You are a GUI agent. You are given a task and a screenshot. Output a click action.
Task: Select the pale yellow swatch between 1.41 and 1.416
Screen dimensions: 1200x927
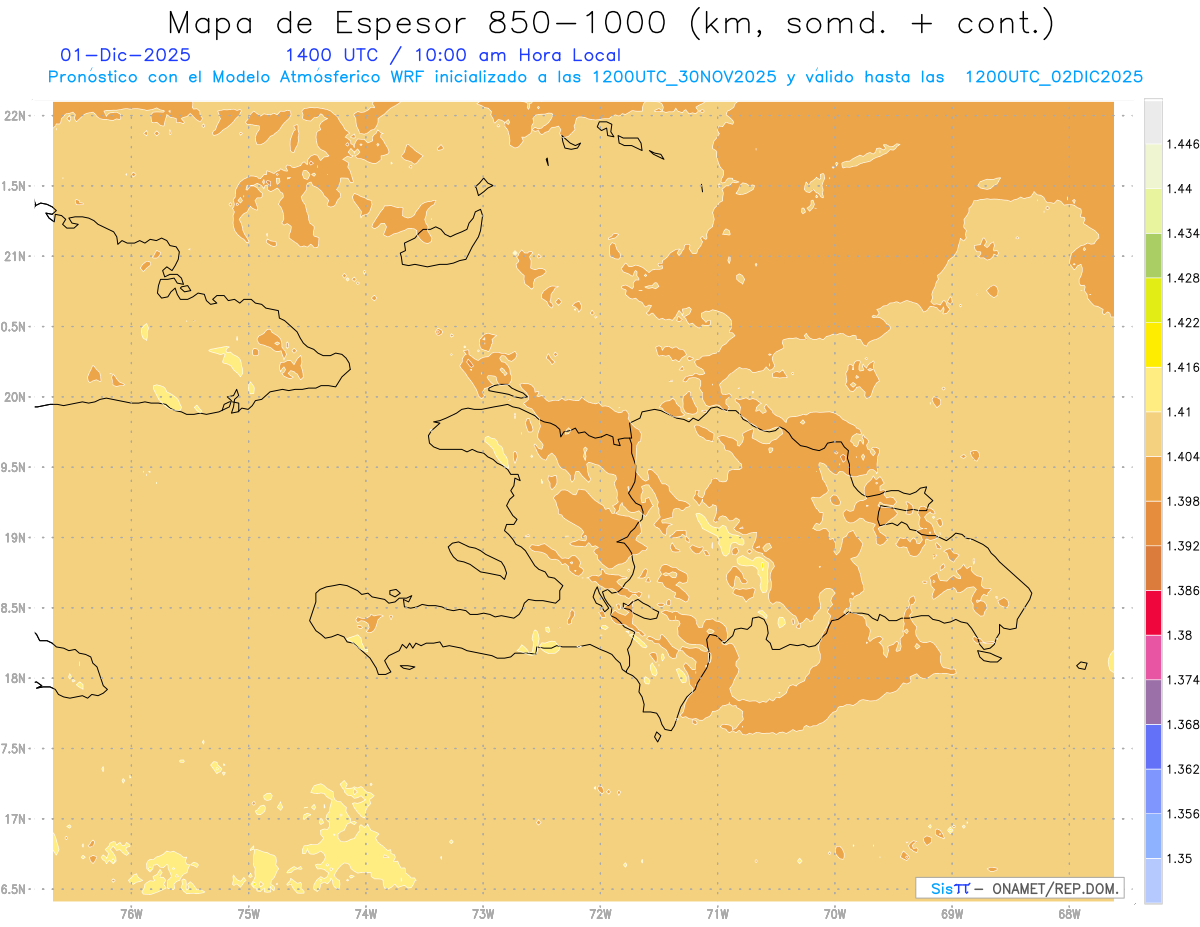coord(1153,389)
